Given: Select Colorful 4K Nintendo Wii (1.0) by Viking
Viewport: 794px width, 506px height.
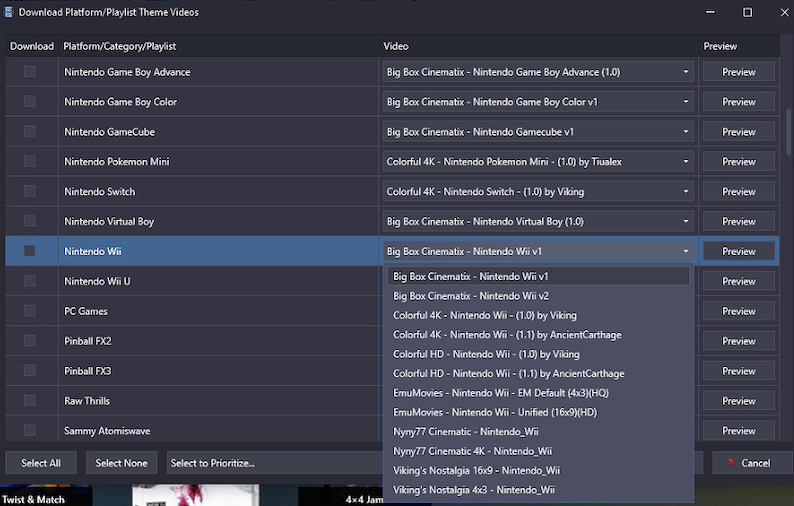Looking at the screenshot, I should [538, 315].
